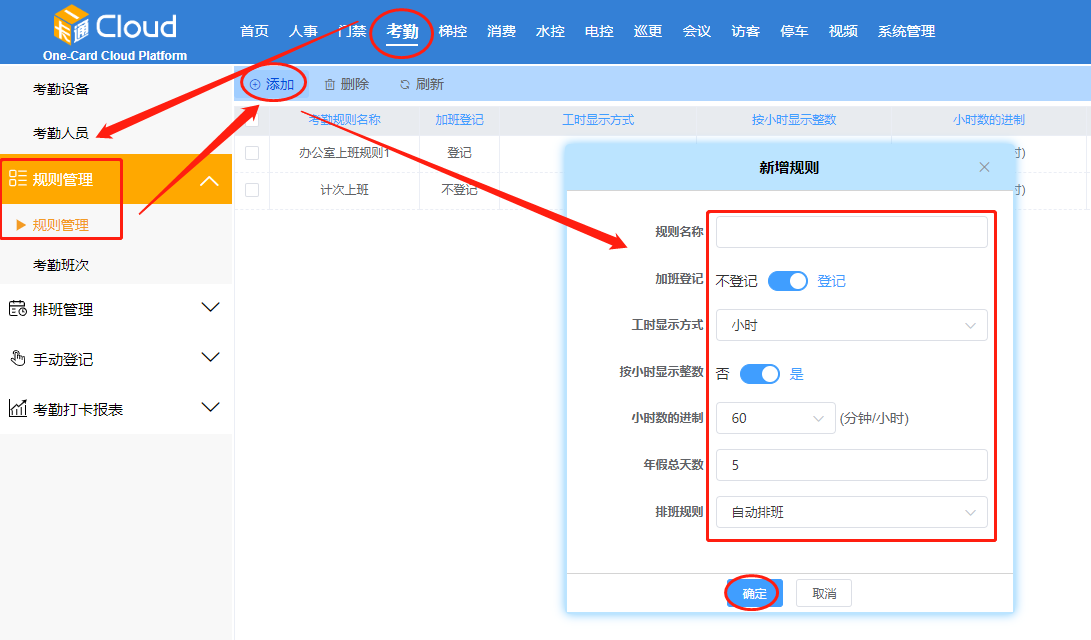Switch to the 系统管理 top menu
The width and height of the screenshot is (1091, 640).
(x=906, y=31)
